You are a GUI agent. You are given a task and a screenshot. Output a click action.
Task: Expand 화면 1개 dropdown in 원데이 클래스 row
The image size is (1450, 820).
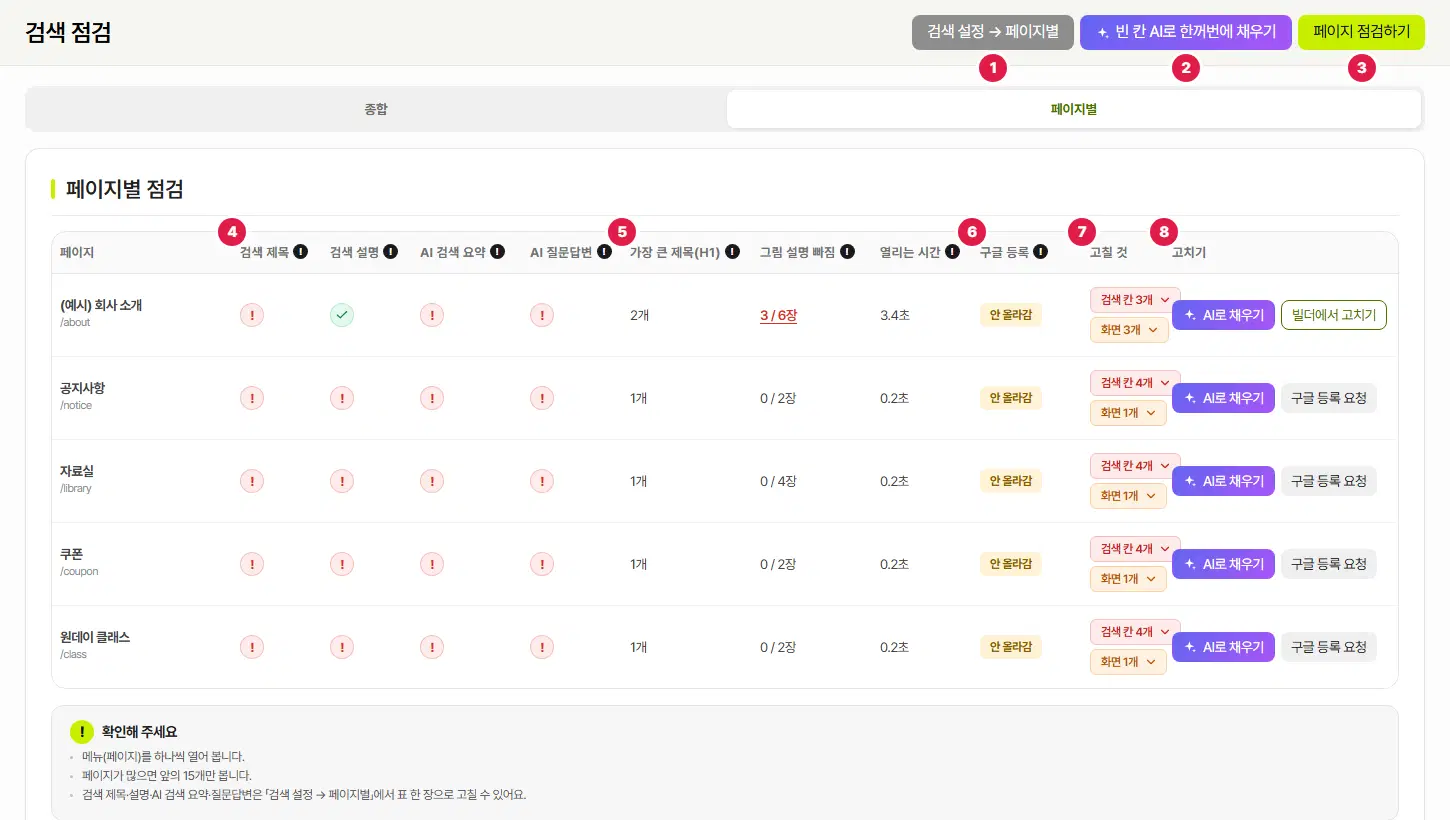pyautogui.click(x=1128, y=662)
